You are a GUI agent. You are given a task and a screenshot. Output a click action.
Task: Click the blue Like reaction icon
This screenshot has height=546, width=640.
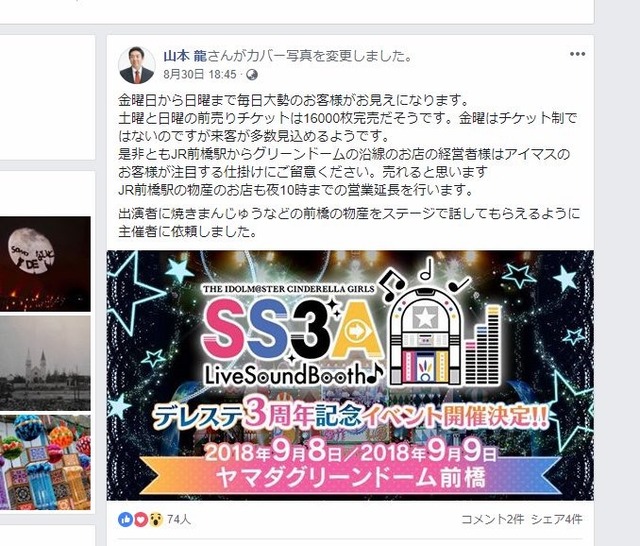125,519
